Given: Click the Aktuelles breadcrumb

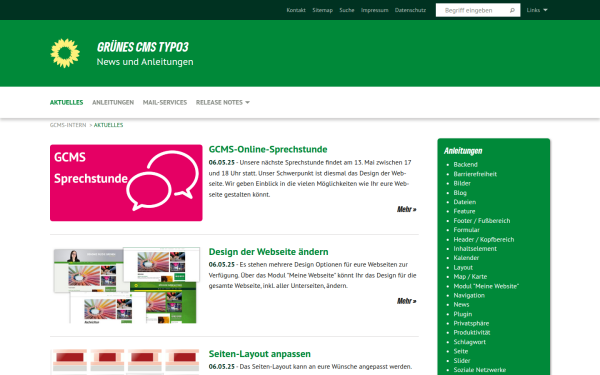Looking at the screenshot, I should pos(108,125).
